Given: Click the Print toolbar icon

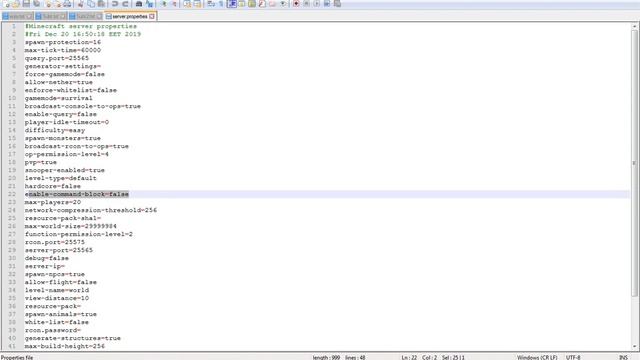Looking at the screenshot, I should pos(67,4).
